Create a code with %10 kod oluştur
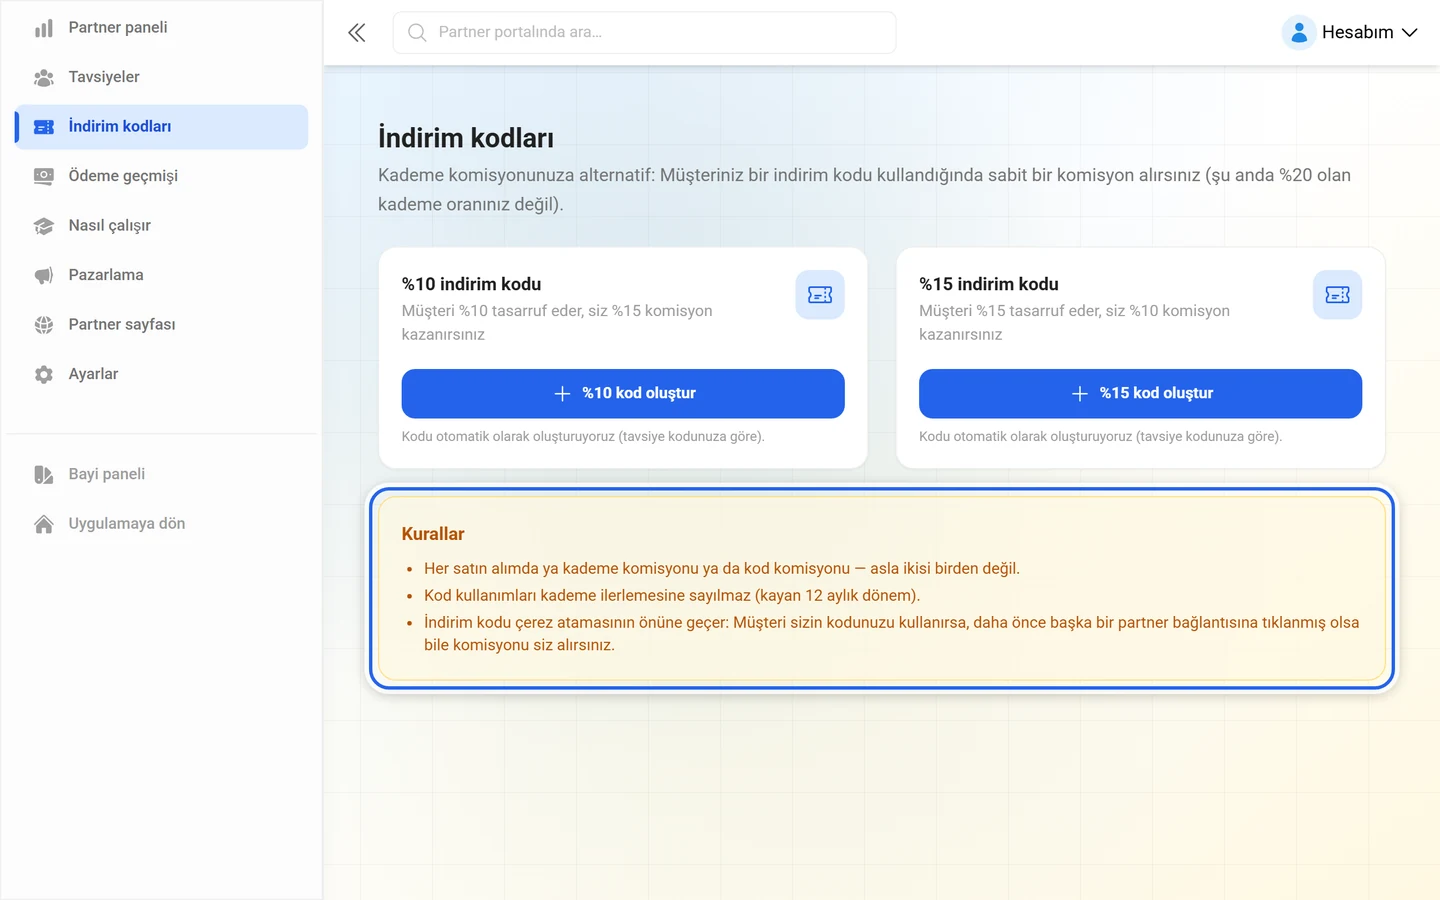This screenshot has width=1440, height=900. click(x=623, y=394)
